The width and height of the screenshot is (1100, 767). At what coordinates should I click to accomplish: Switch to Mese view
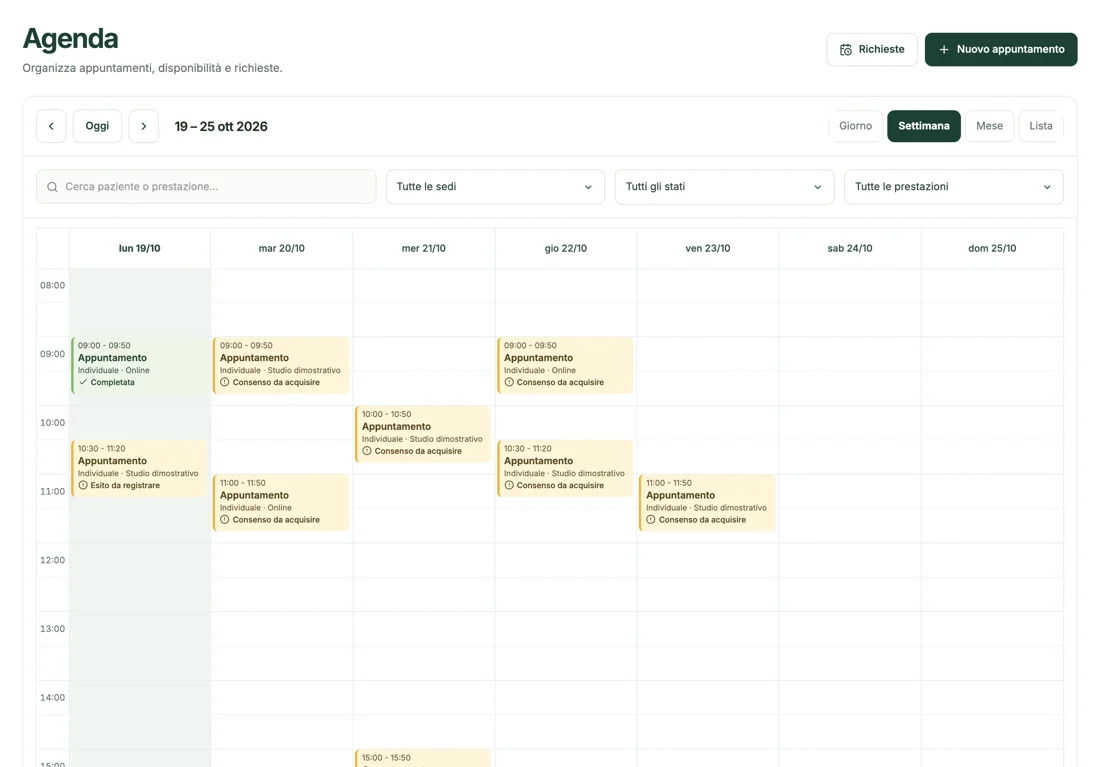pyautogui.click(x=989, y=126)
